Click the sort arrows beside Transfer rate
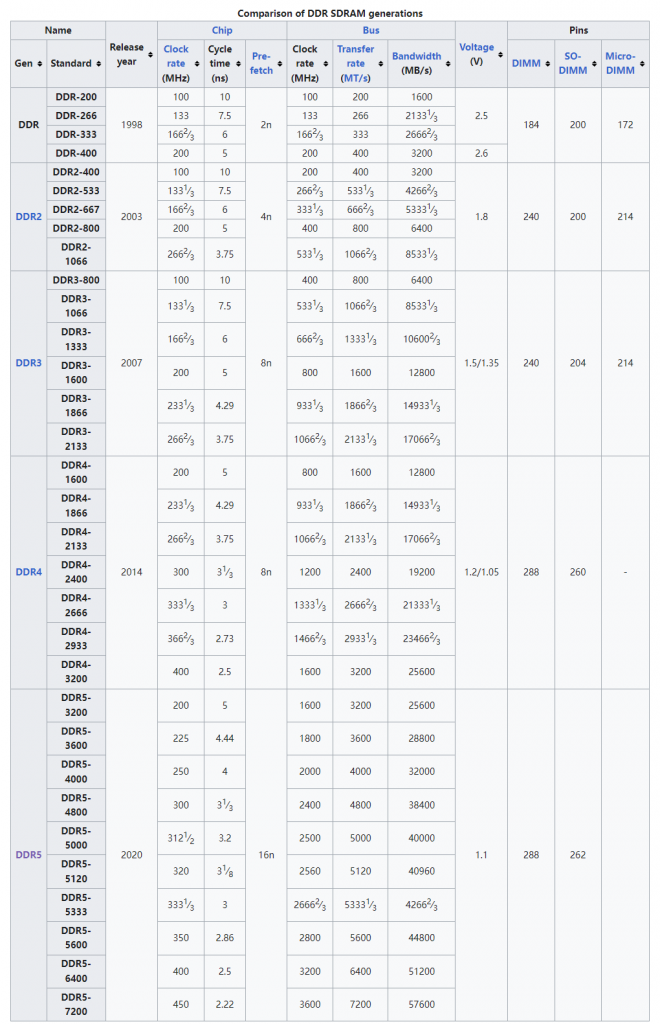Image resolution: width=660 pixels, height=1024 pixels. point(378,64)
